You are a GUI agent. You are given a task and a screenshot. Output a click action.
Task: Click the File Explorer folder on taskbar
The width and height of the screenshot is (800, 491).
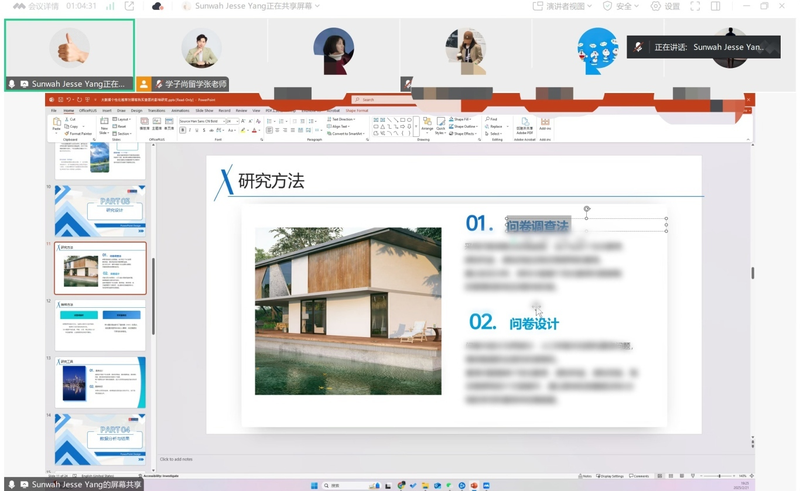(x=426, y=485)
